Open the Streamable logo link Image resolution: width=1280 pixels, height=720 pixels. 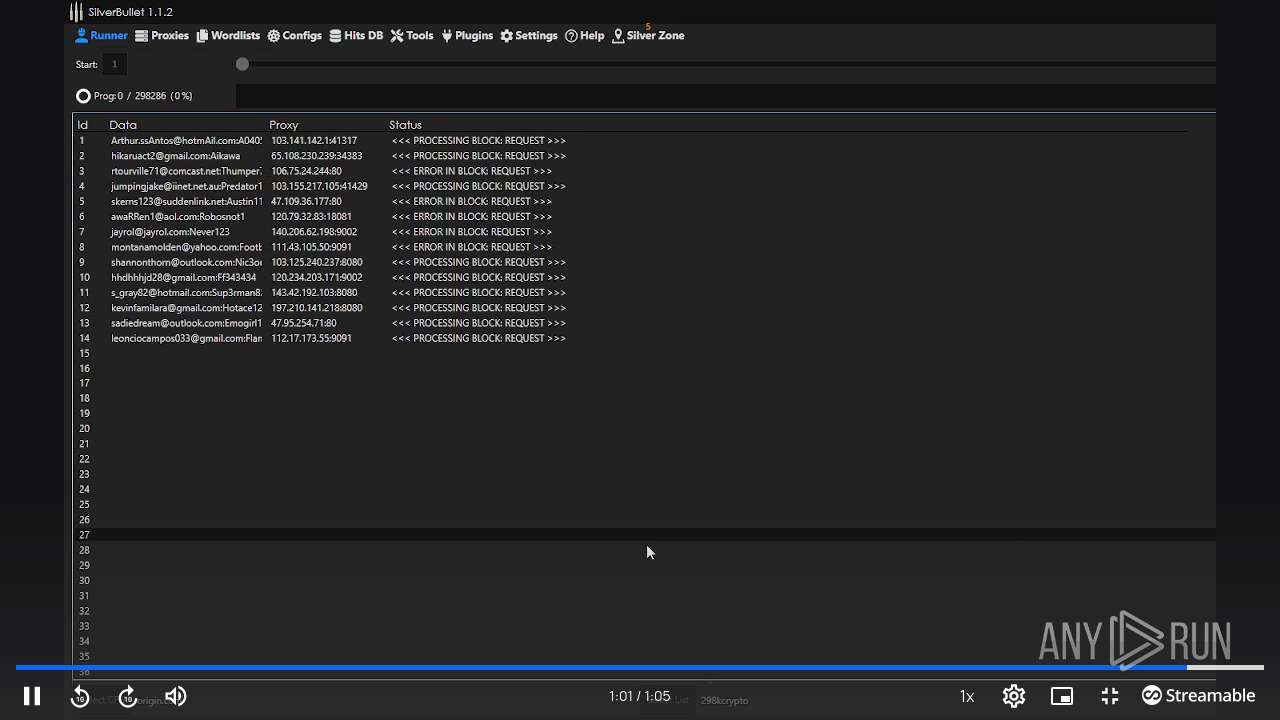1199,696
